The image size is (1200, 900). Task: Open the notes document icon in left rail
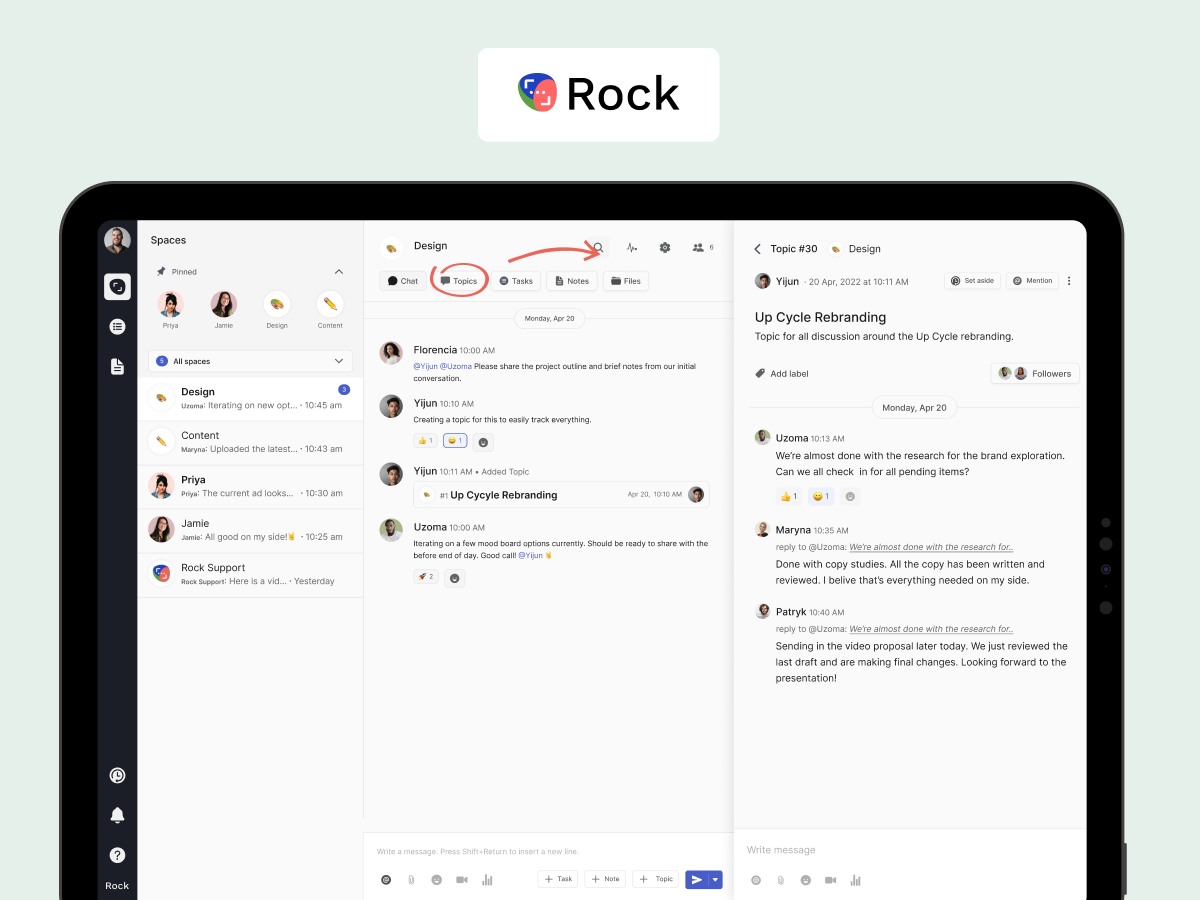tap(117, 366)
